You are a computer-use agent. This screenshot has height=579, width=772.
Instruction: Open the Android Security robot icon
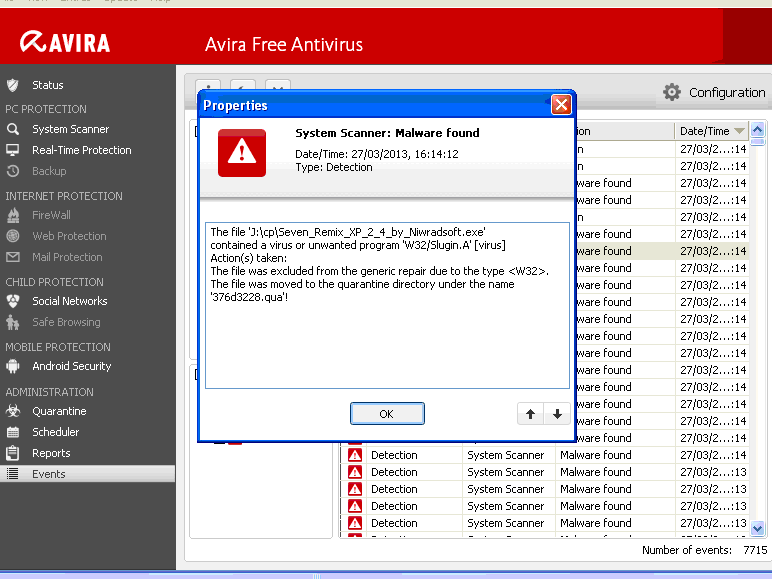click(x=13, y=366)
